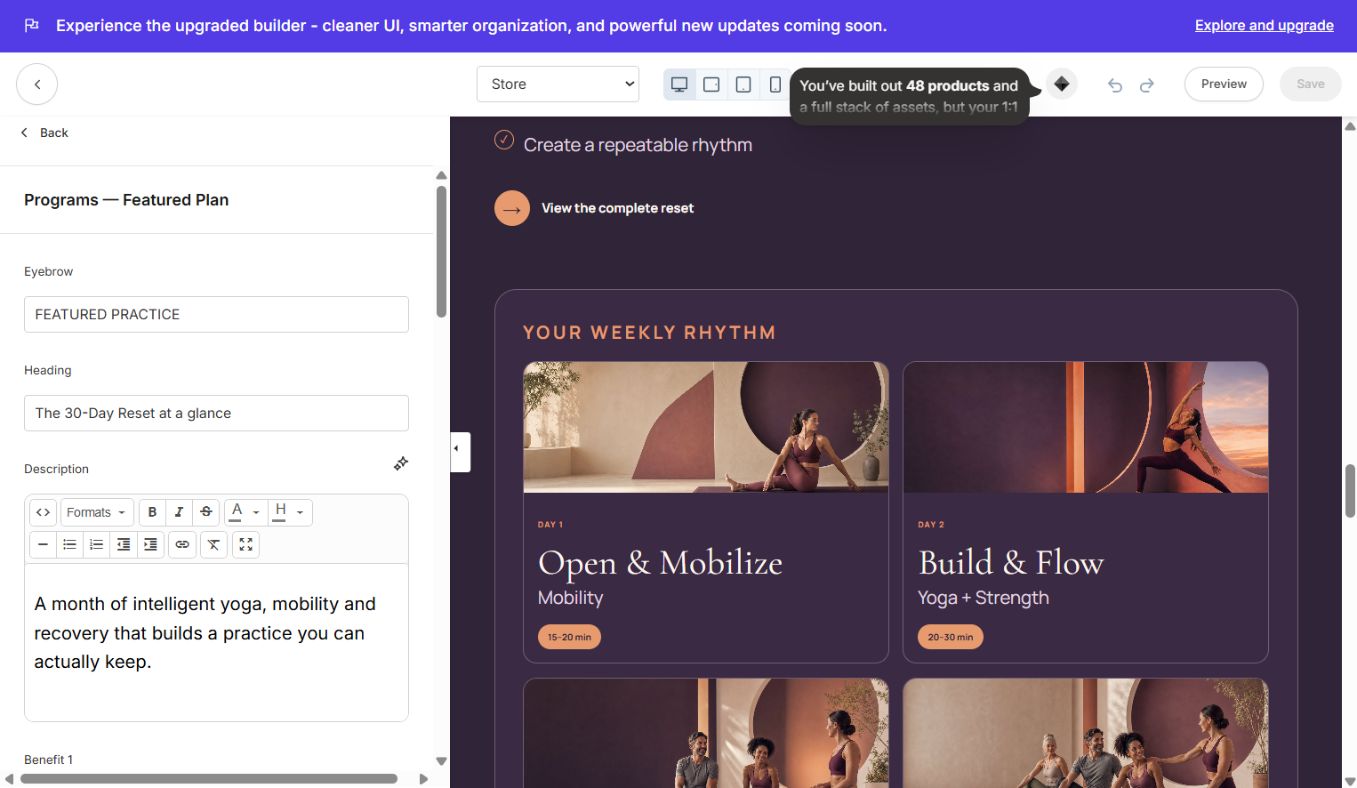Screen dimensions: 1357x788
Task: Click the Open & Mobilize card image
Action: (x=706, y=427)
